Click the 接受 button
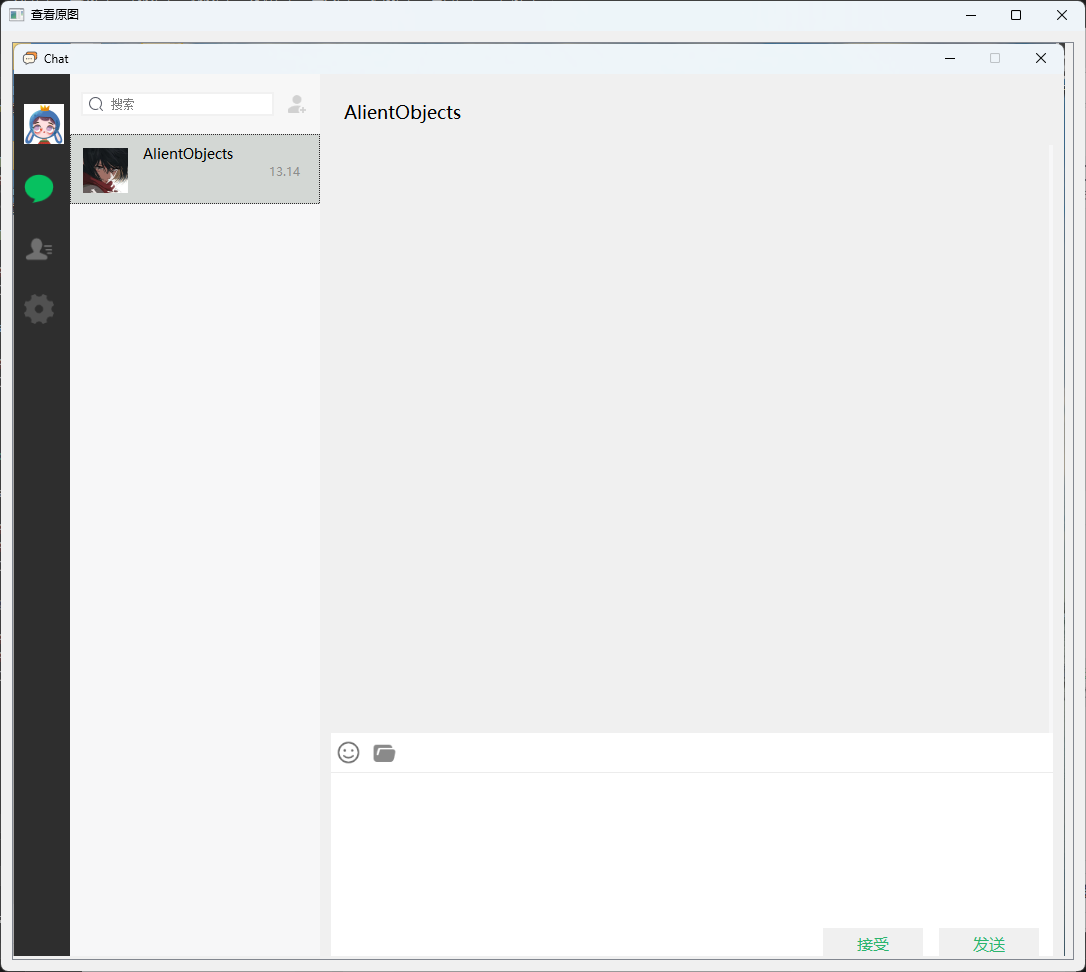Viewport: 1086px width, 972px height. (x=873, y=944)
